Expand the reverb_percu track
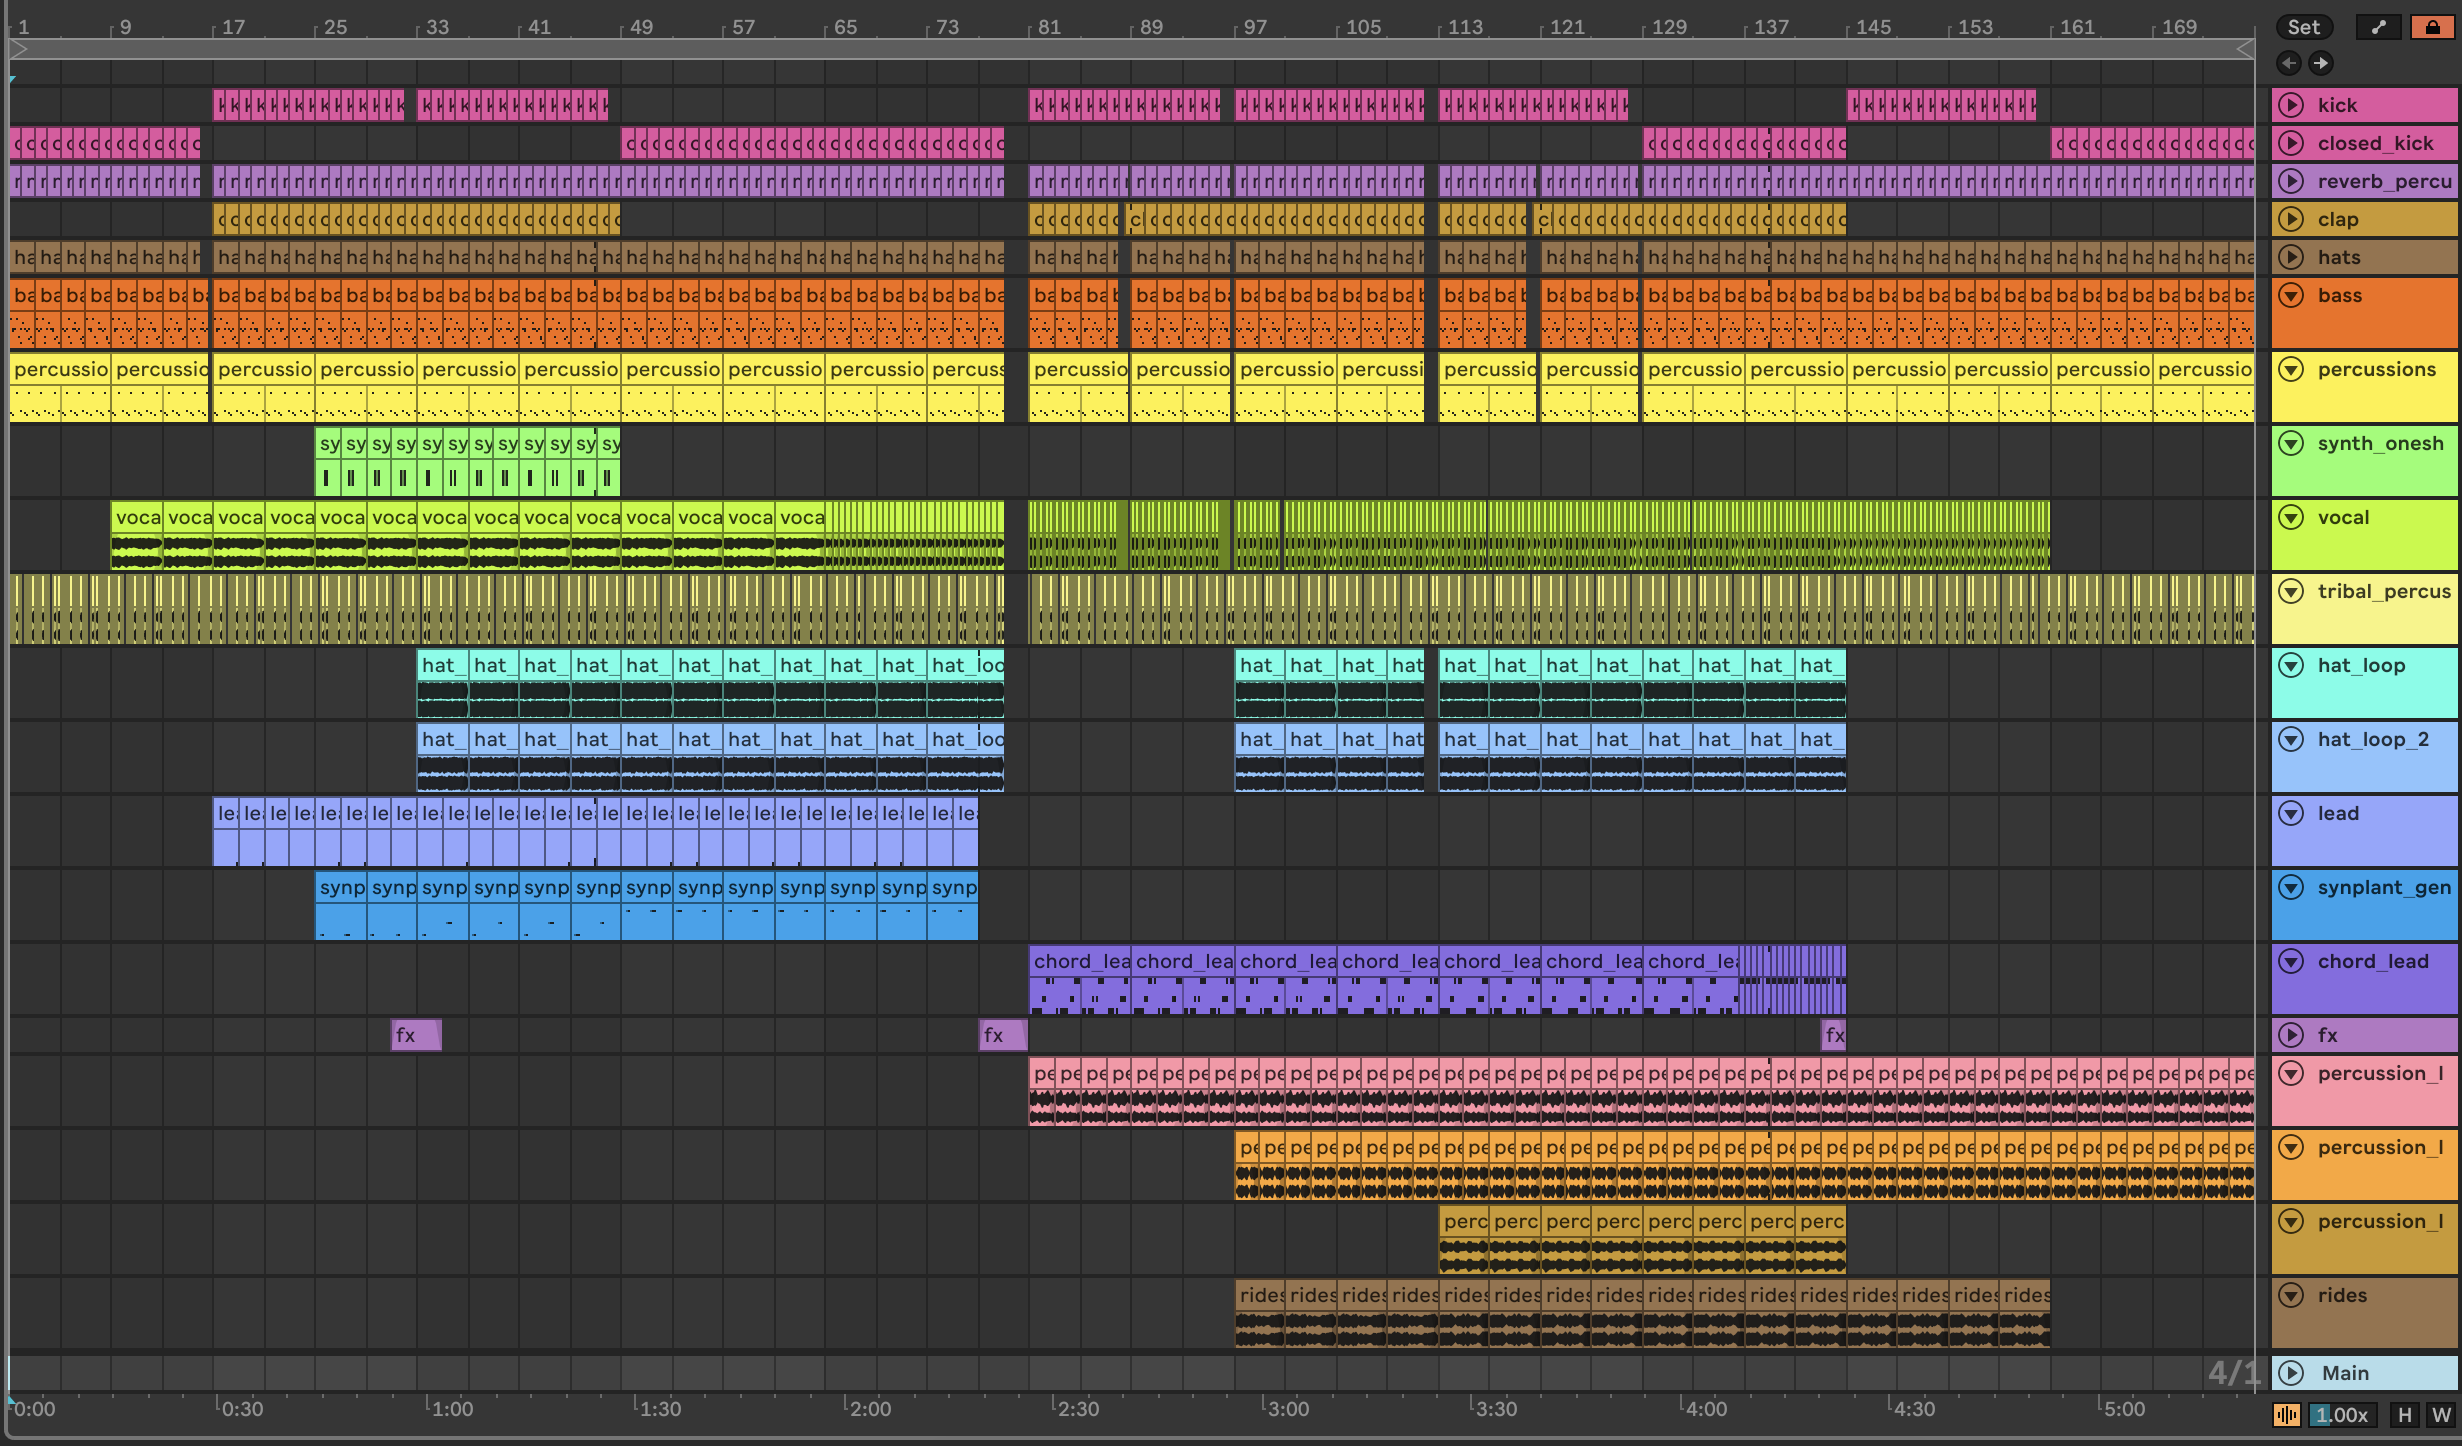 coord(2291,181)
